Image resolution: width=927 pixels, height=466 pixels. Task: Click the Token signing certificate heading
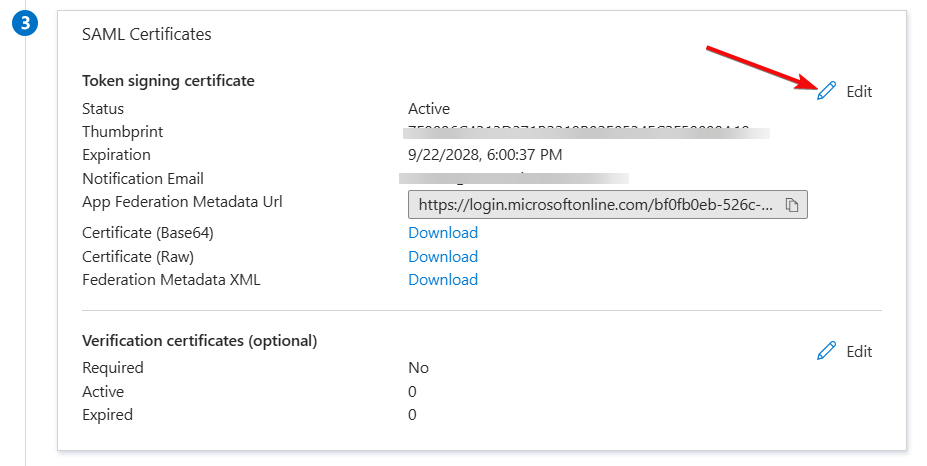[x=168, y=81]
